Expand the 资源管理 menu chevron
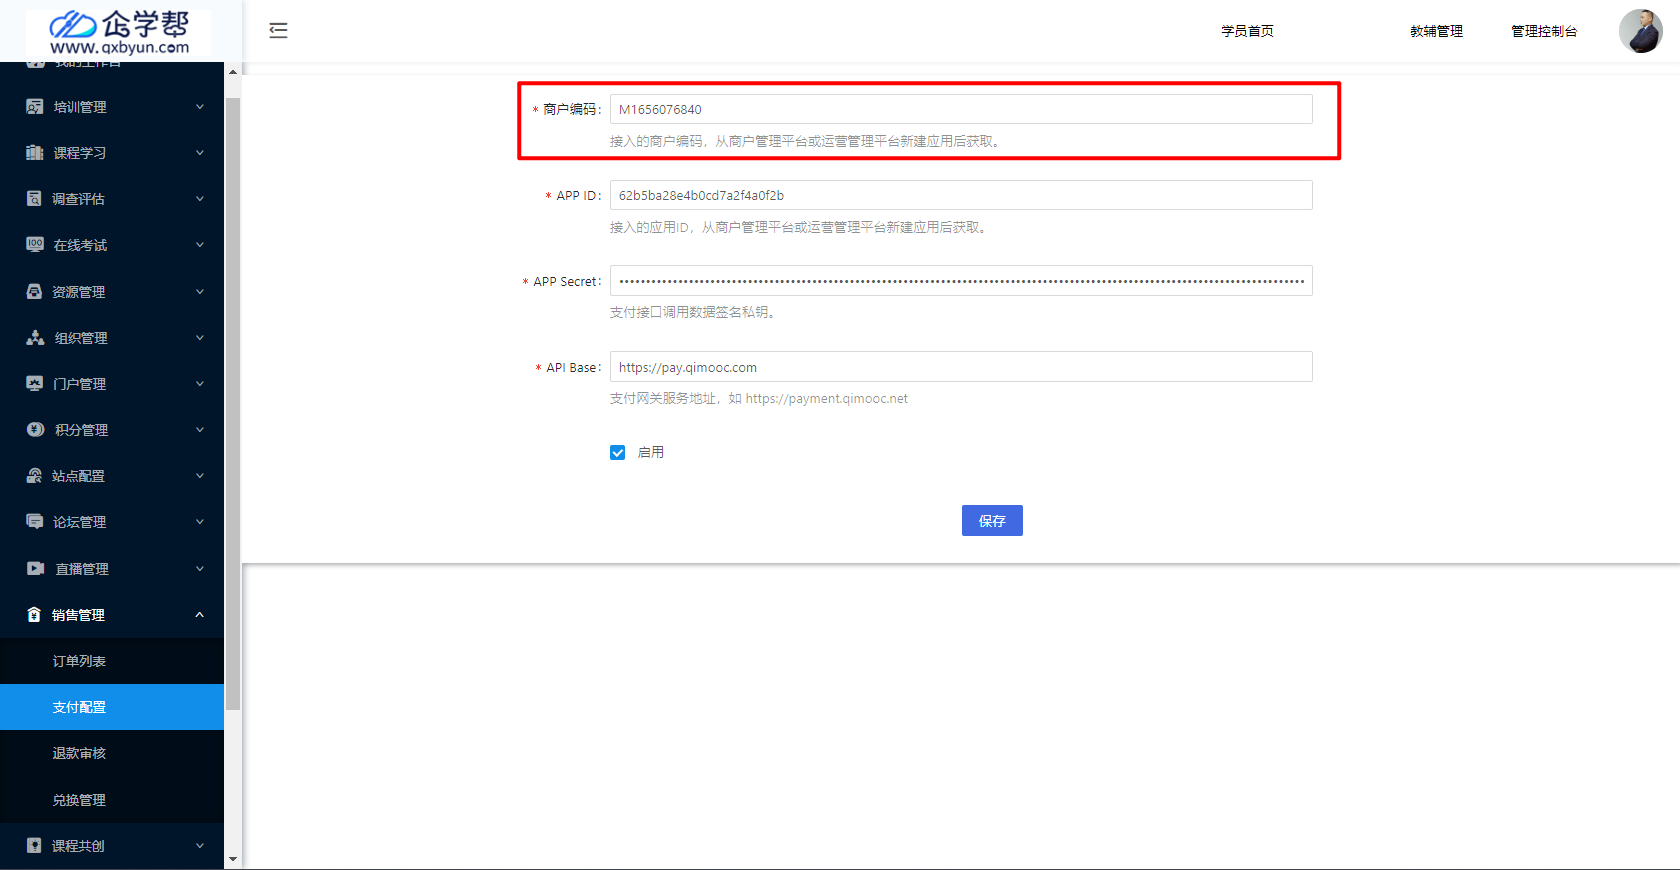Viewport: 1680px width, 870px height. (200, 292)
